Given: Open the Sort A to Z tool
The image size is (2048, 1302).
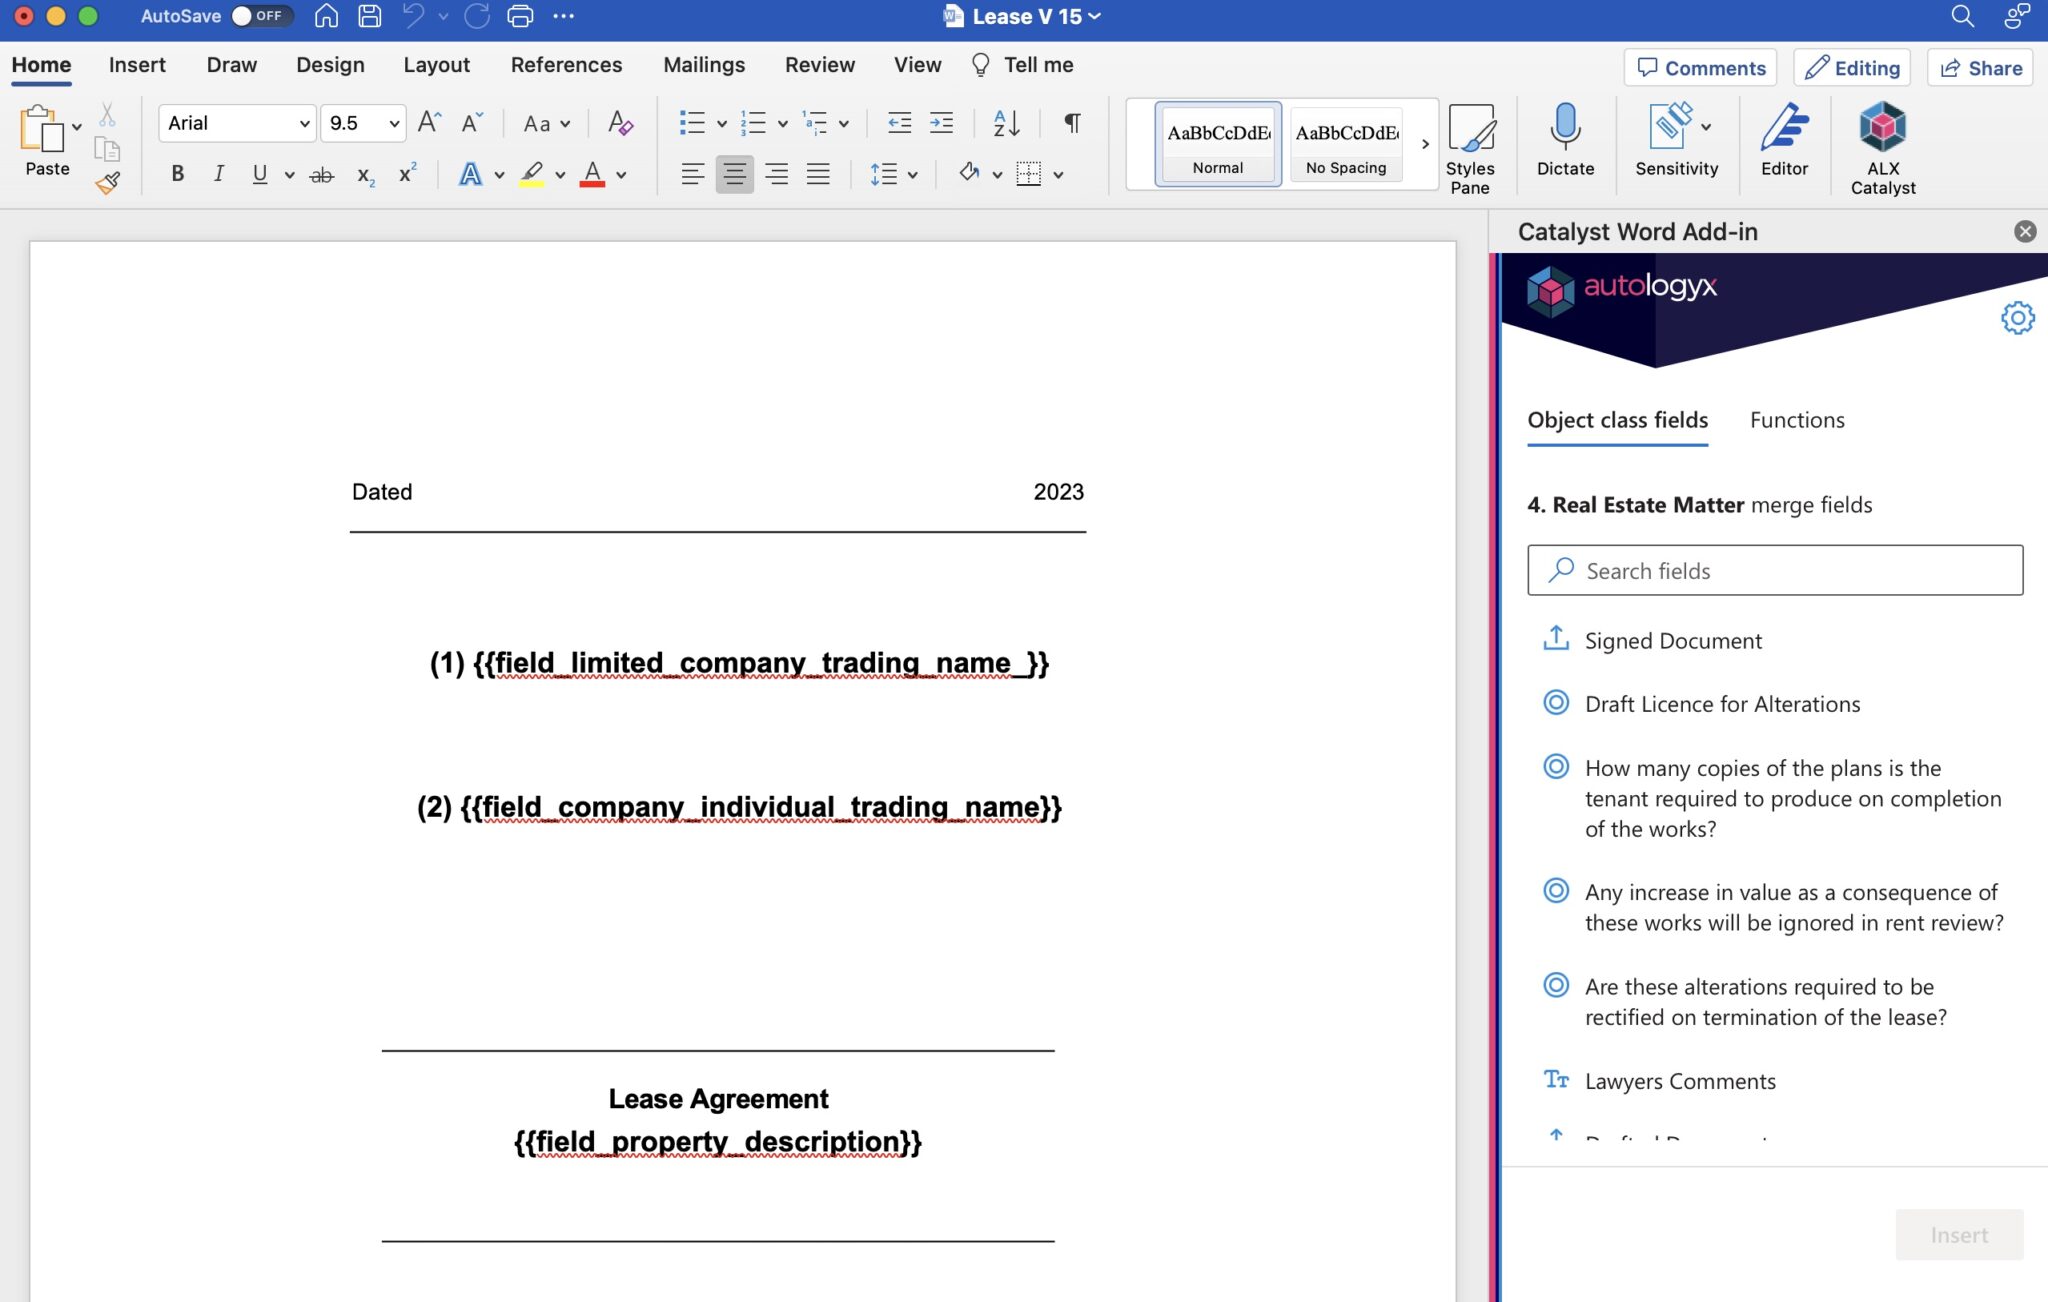Looking at the screenshot, I should [1006, 123].
